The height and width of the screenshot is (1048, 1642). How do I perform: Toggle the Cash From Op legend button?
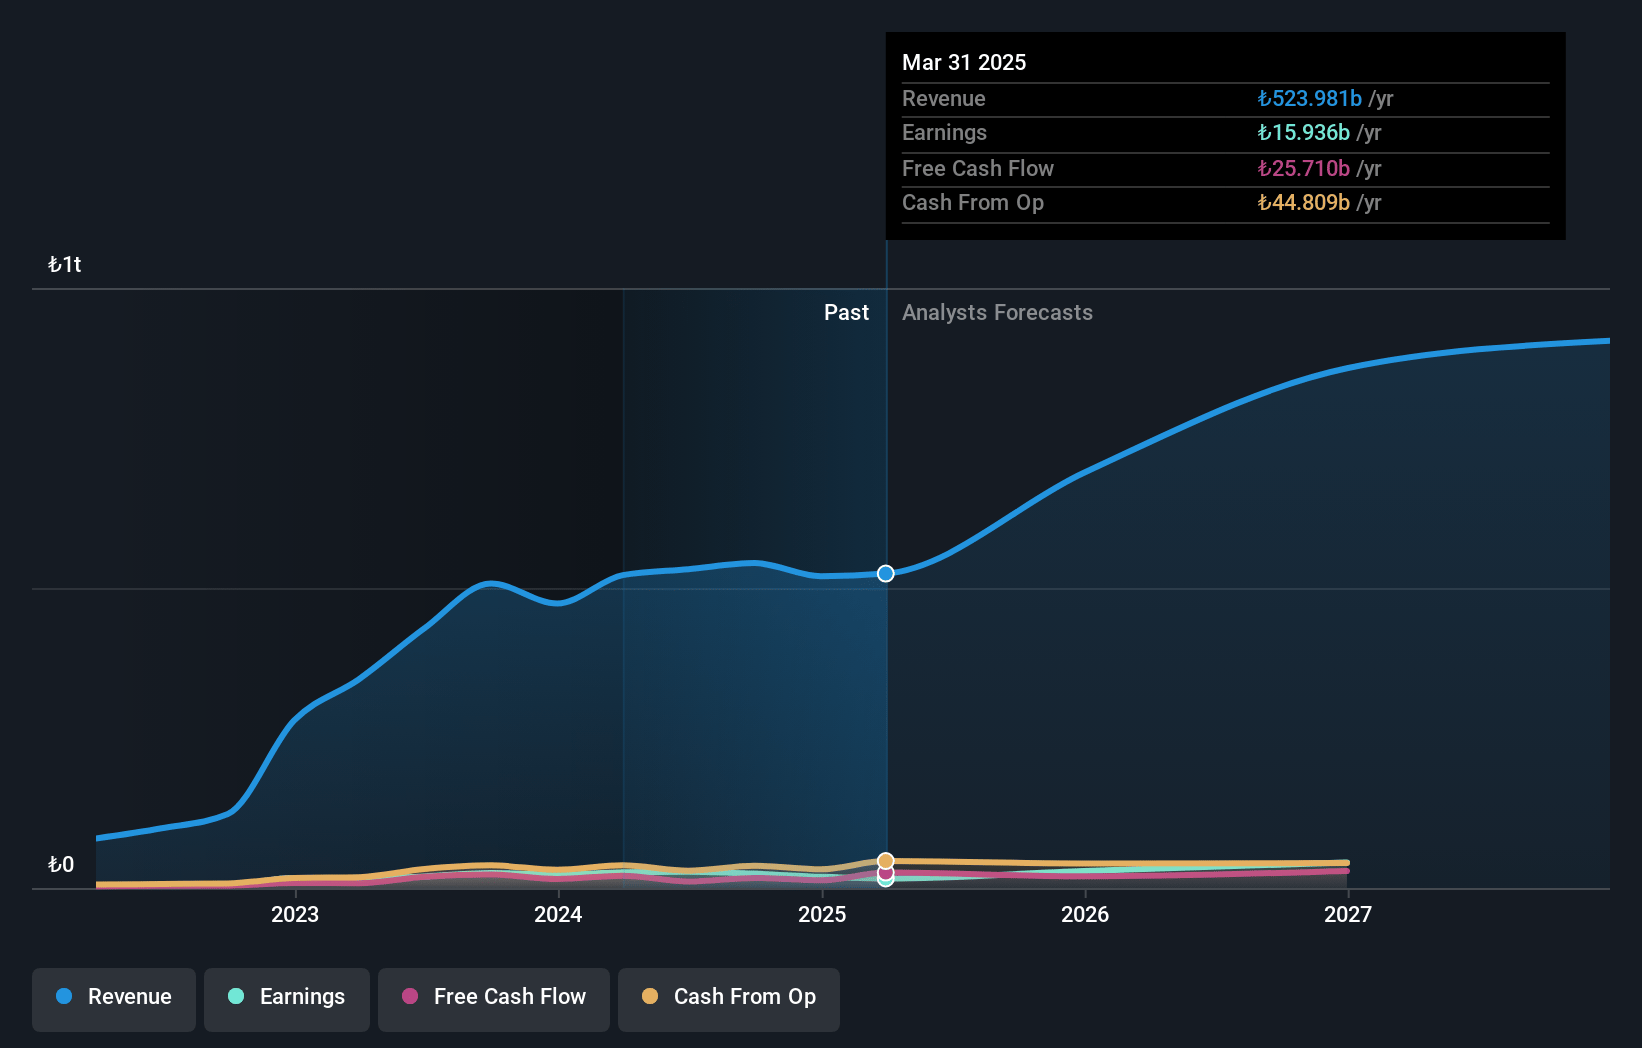[x=729, y=999]
